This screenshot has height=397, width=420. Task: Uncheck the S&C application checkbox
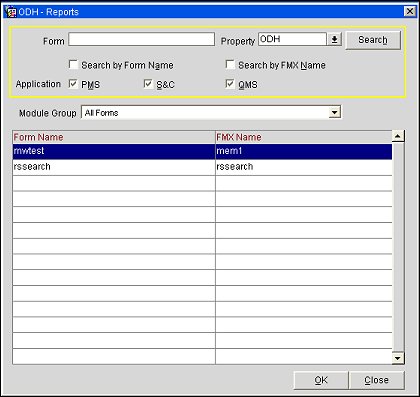148,84
